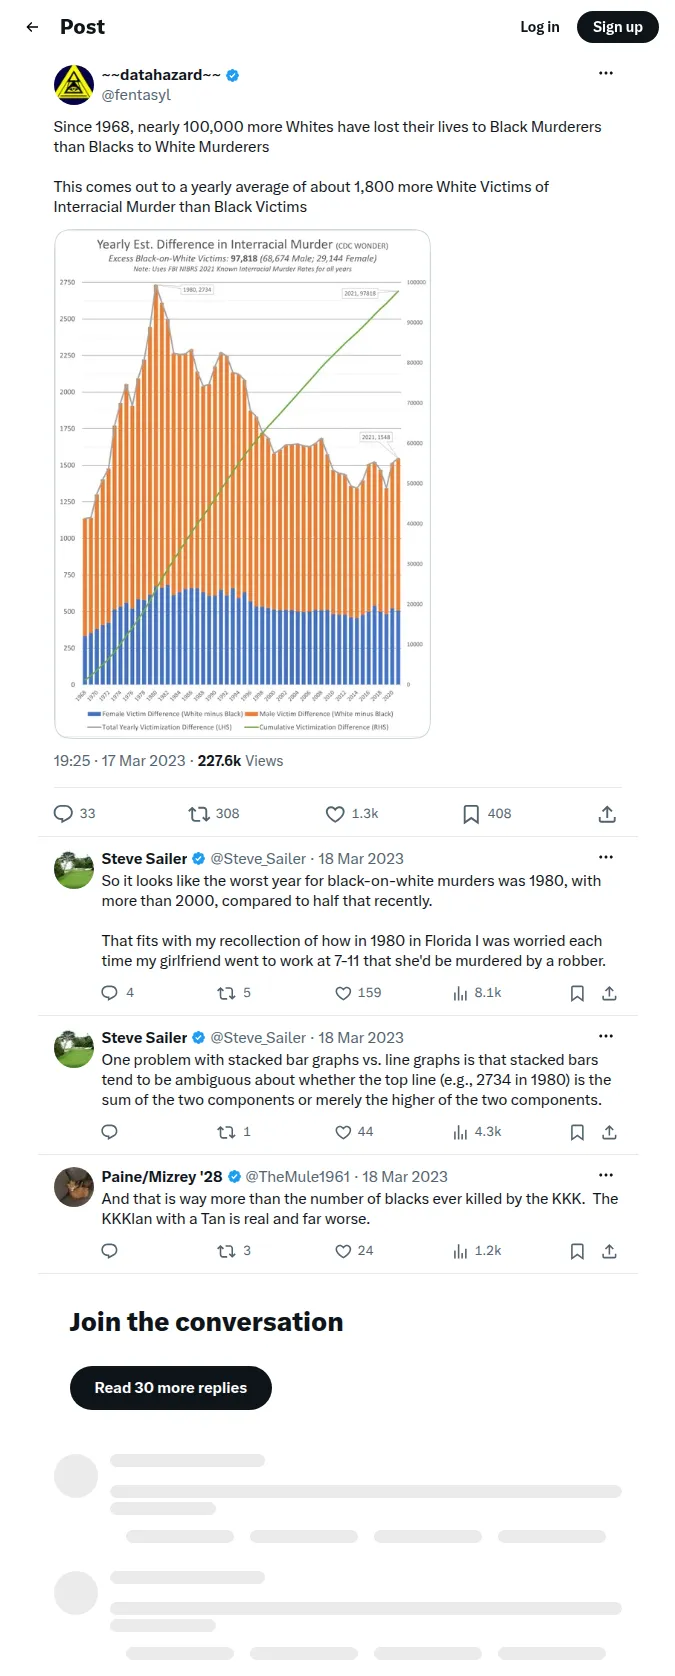Click the Sign up button

point(617,27)
